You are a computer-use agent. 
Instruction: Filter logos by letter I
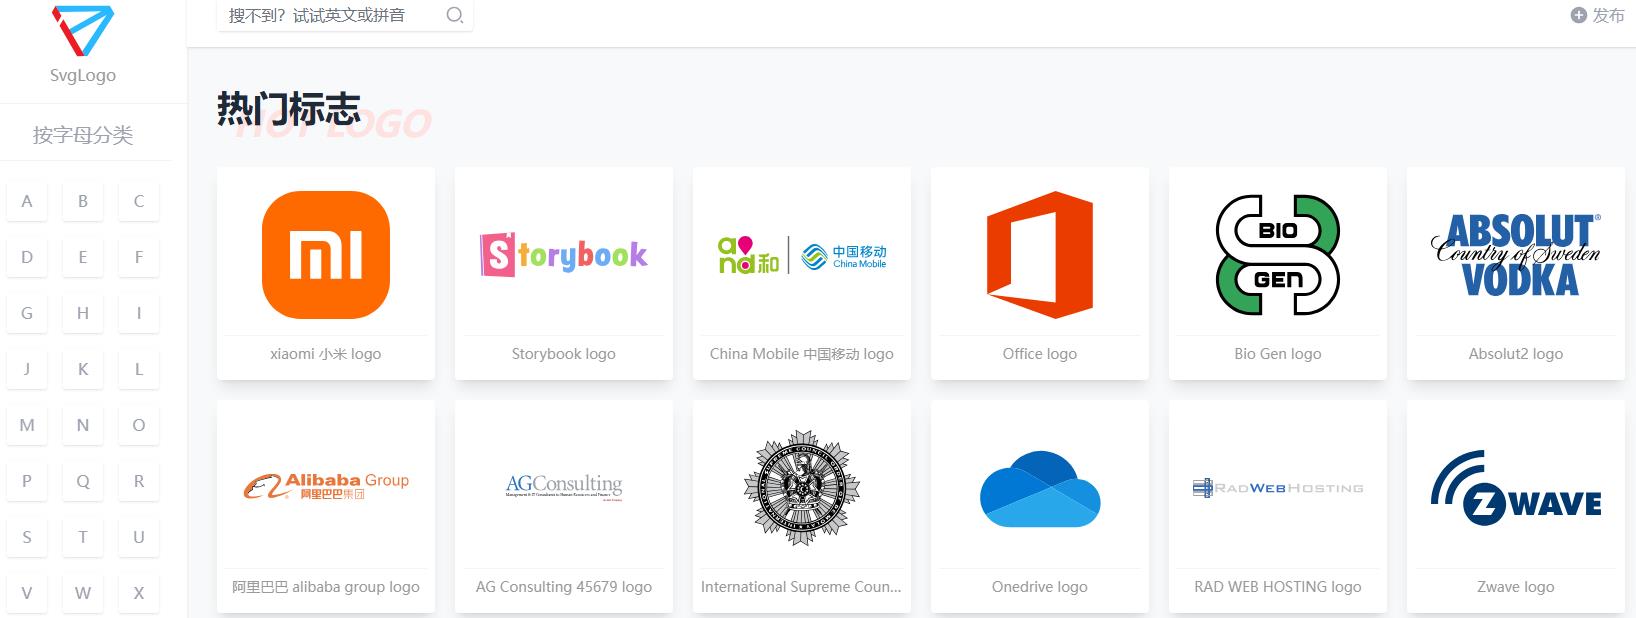point(139,313)
